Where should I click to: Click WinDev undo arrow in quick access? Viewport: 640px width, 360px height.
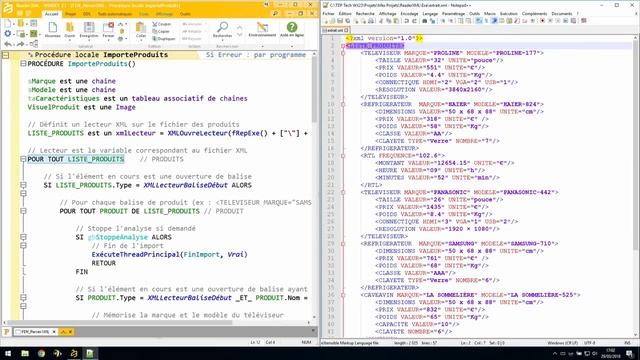(8, 44)
